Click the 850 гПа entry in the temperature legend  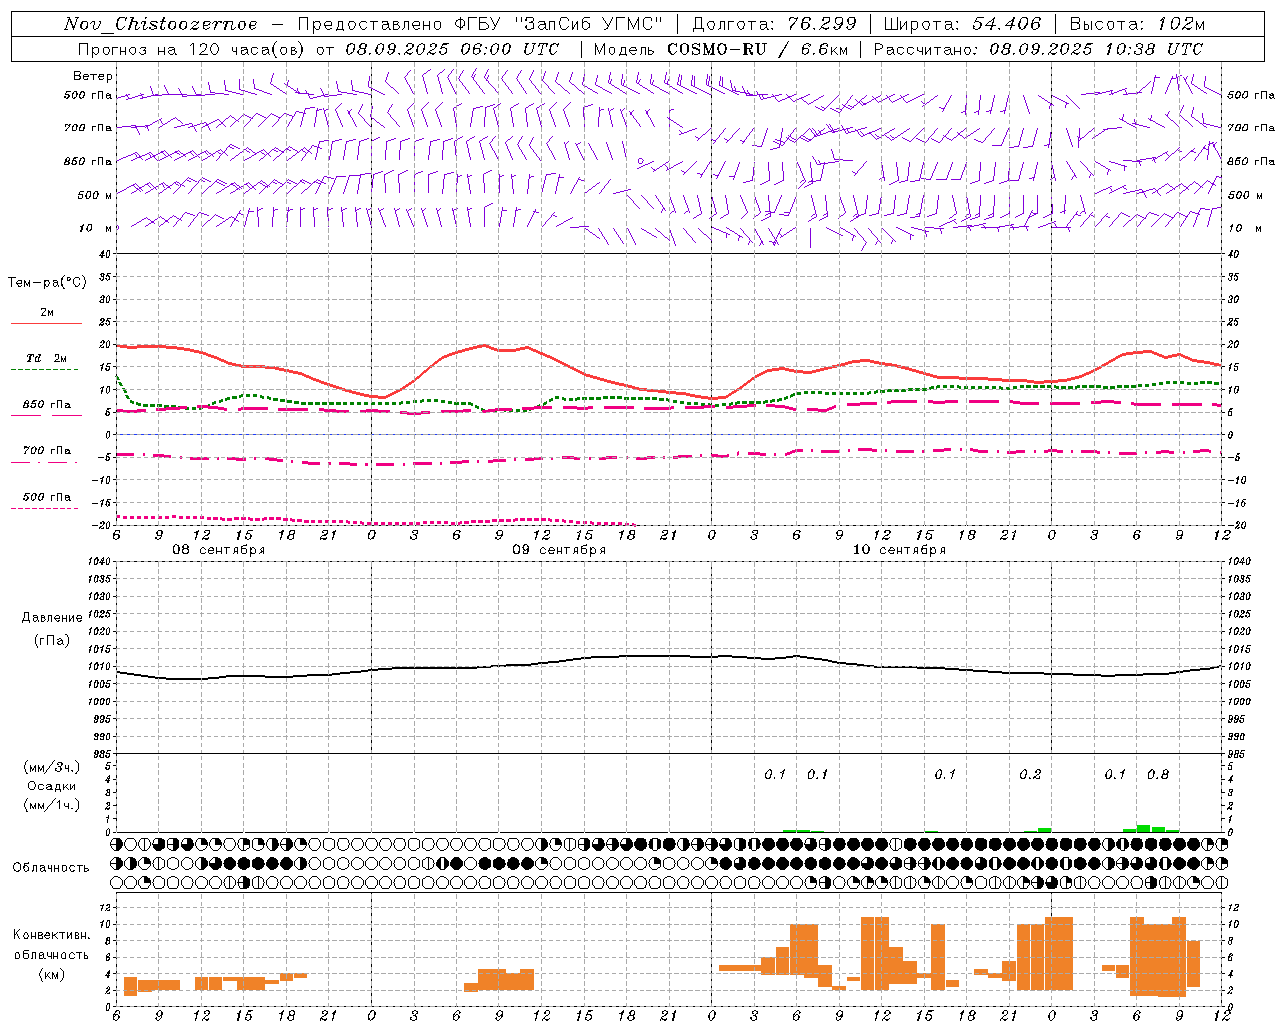pos(46,405)
